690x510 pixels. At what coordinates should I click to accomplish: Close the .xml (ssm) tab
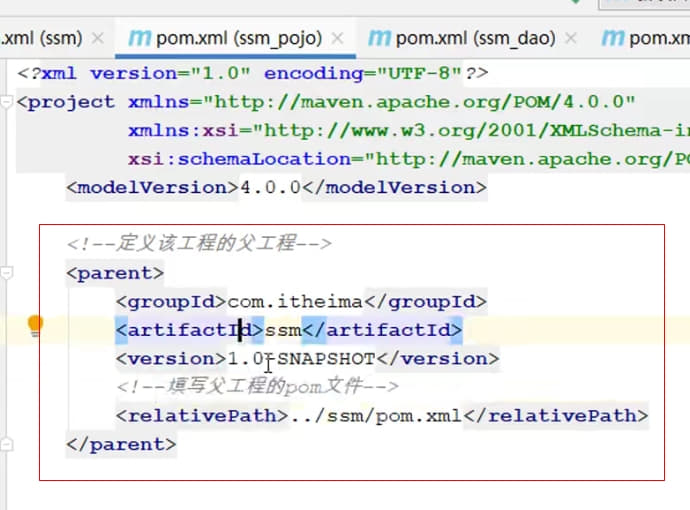(x=98, y=39)
